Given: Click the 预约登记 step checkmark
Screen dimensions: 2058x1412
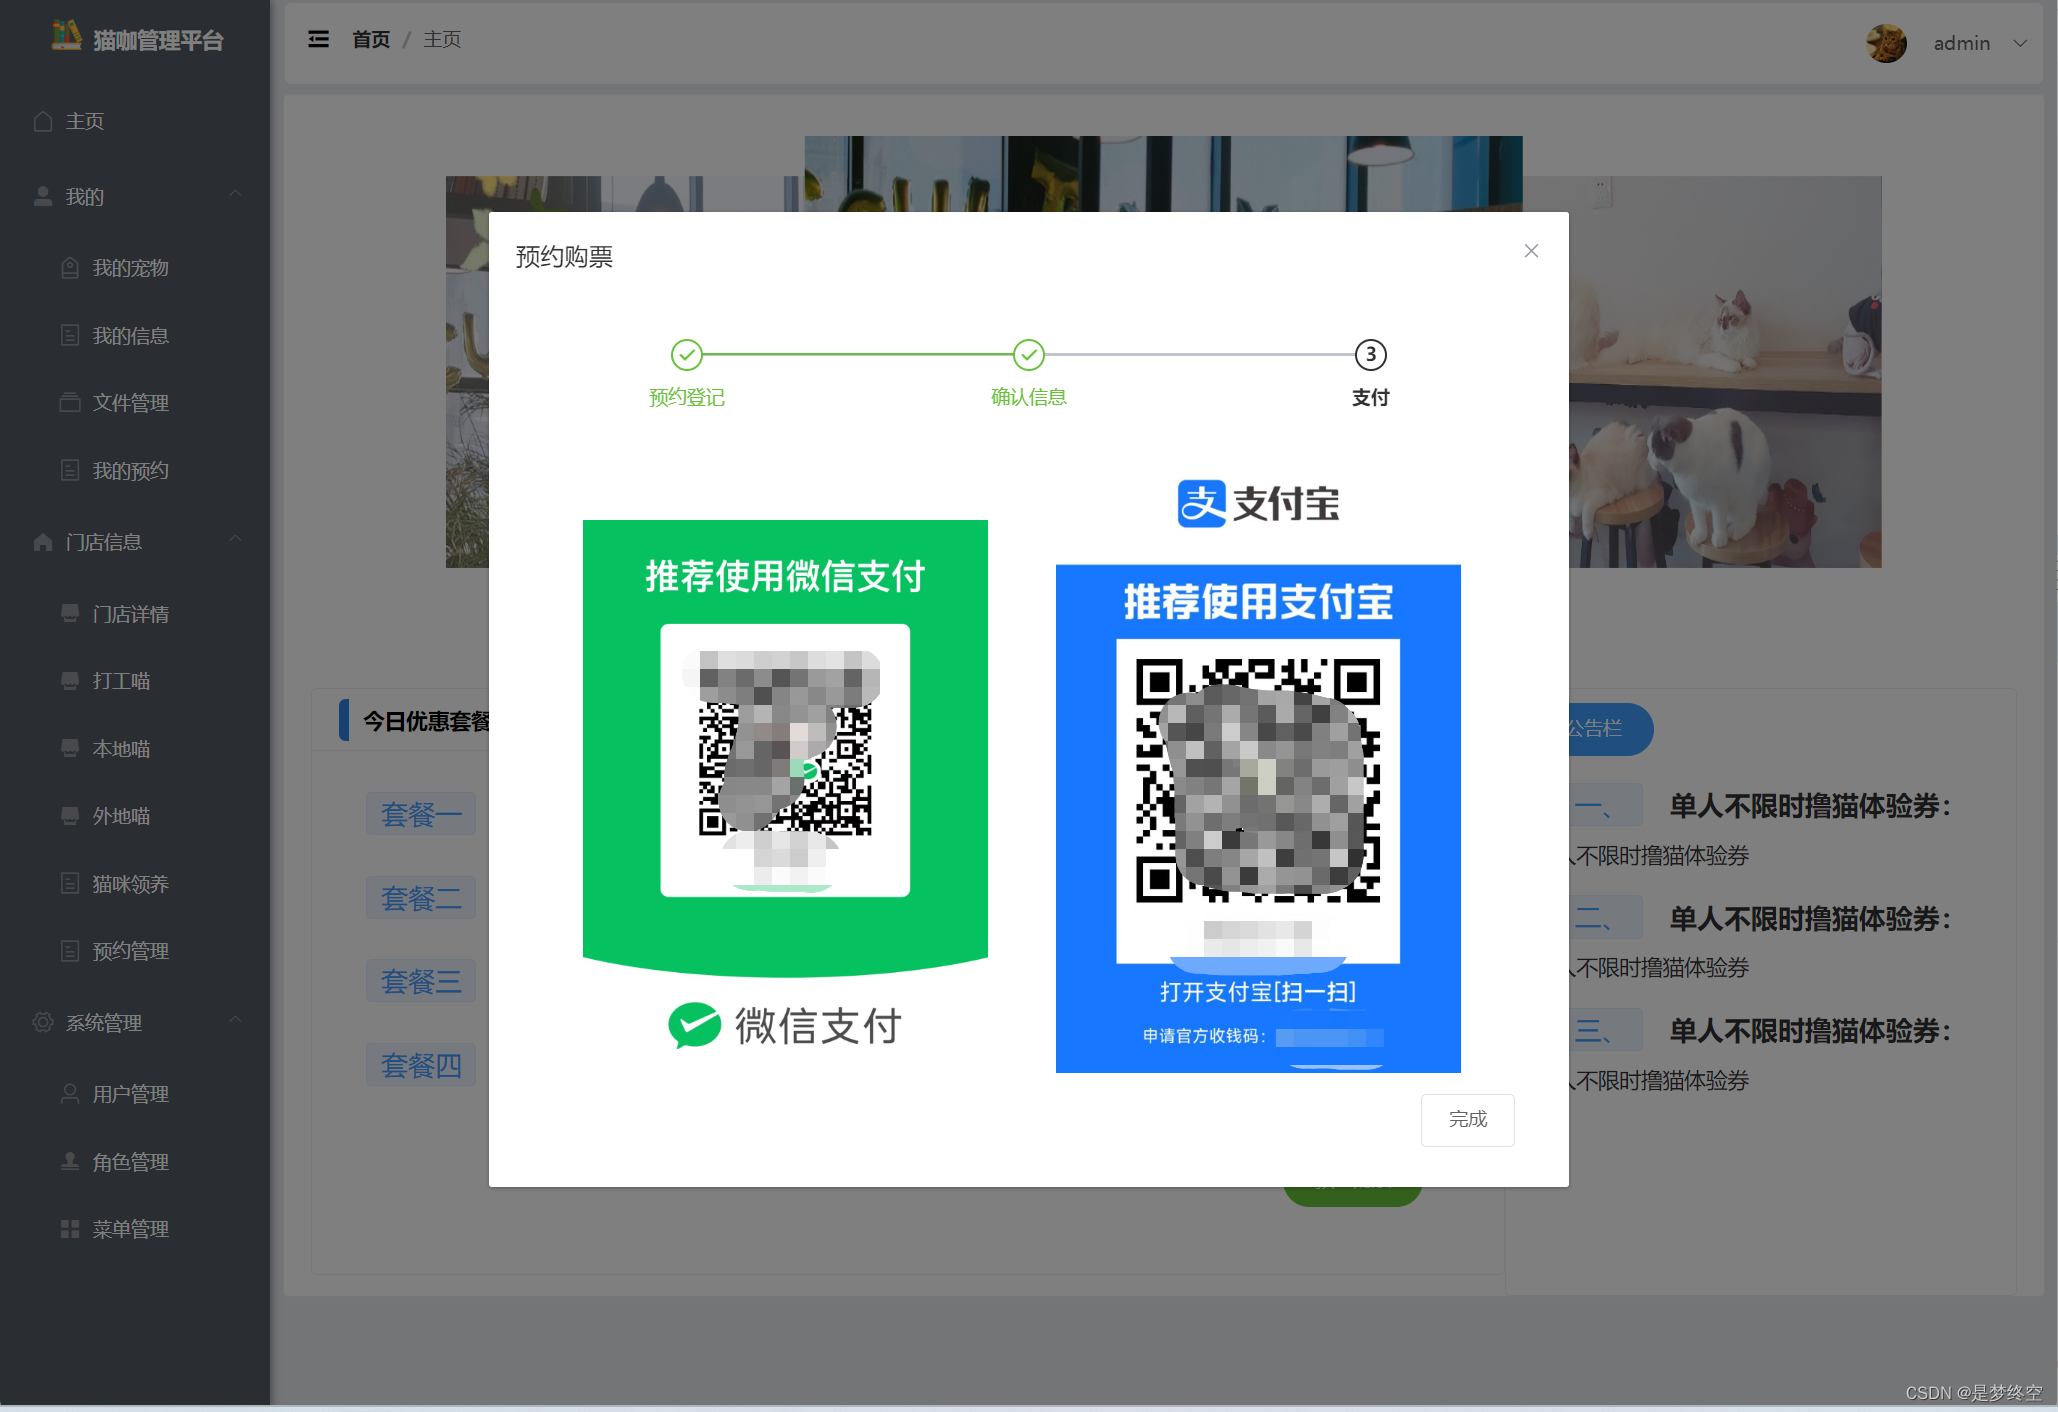Looking at the screenshot, I should (x=687, y=354).
